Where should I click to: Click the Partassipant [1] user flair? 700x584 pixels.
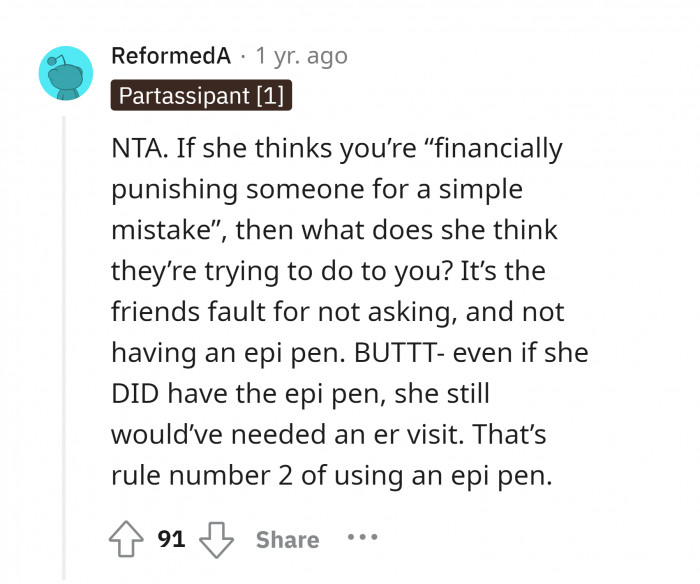tap(201, 95)
